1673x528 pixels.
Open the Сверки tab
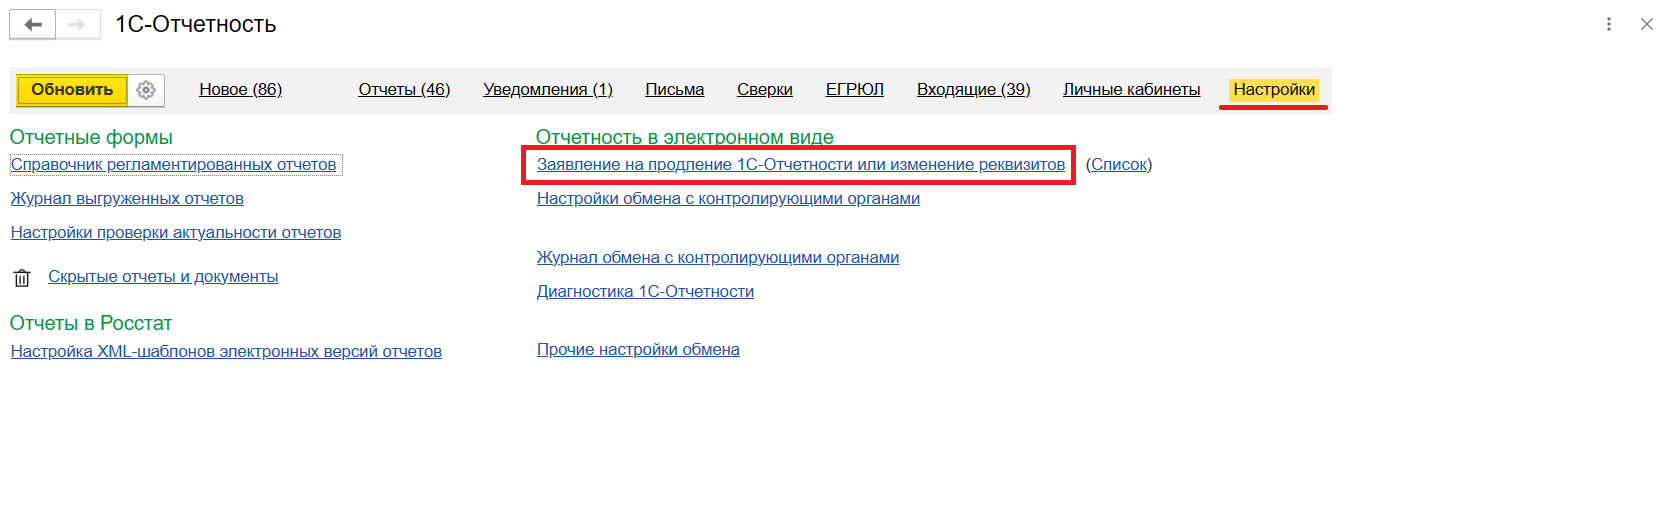764,90
